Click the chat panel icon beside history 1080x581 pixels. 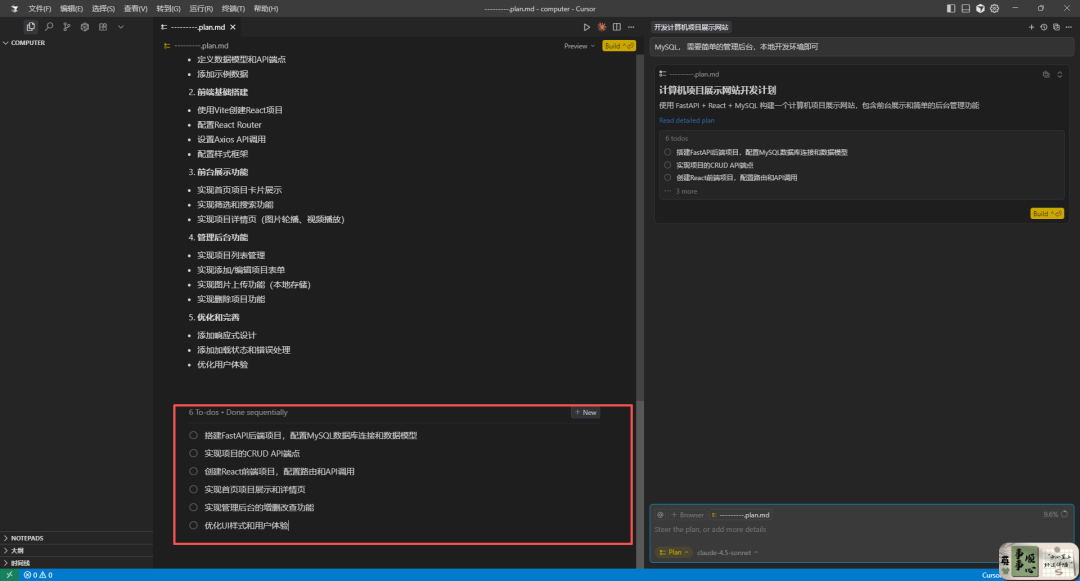pos(1056,27)
